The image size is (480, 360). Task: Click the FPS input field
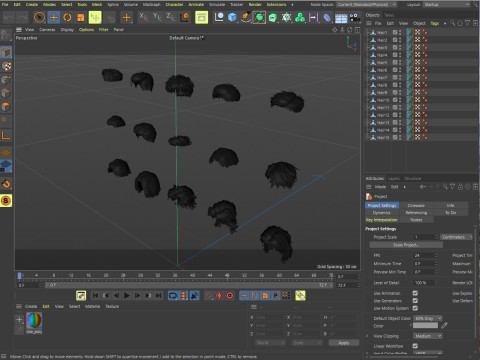[x=424, y=255]
